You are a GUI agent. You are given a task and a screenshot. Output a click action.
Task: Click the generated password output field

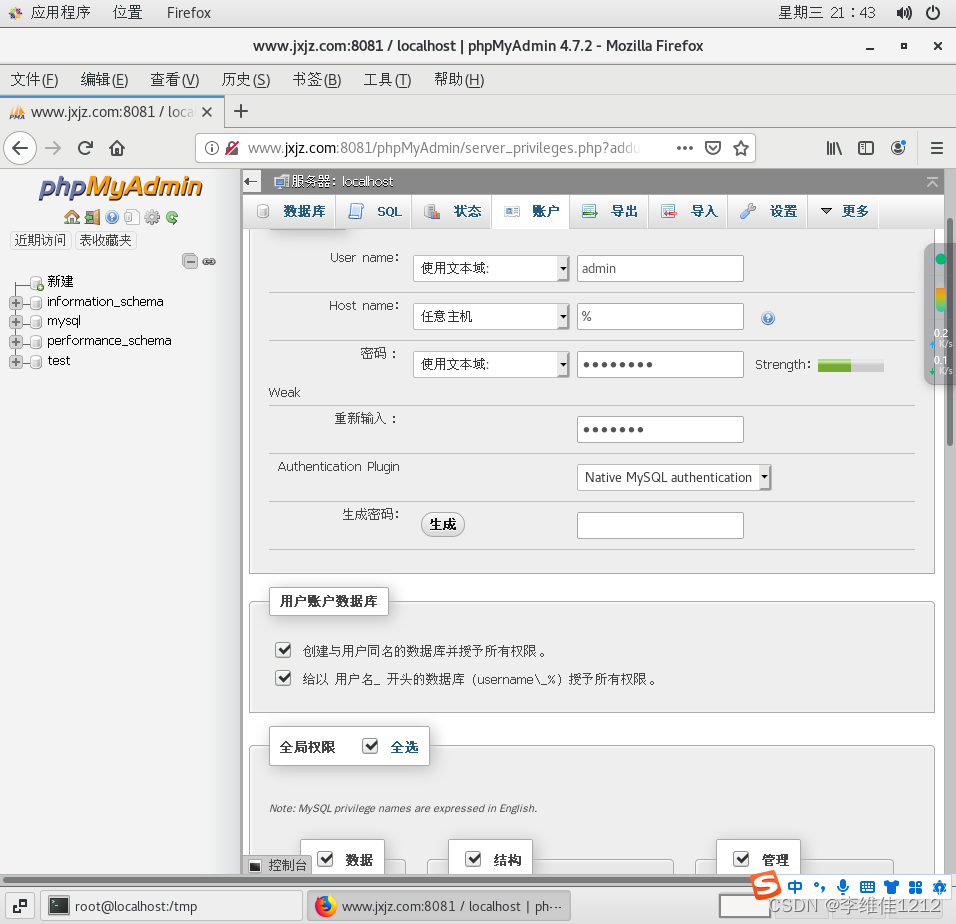coord(660,525)
